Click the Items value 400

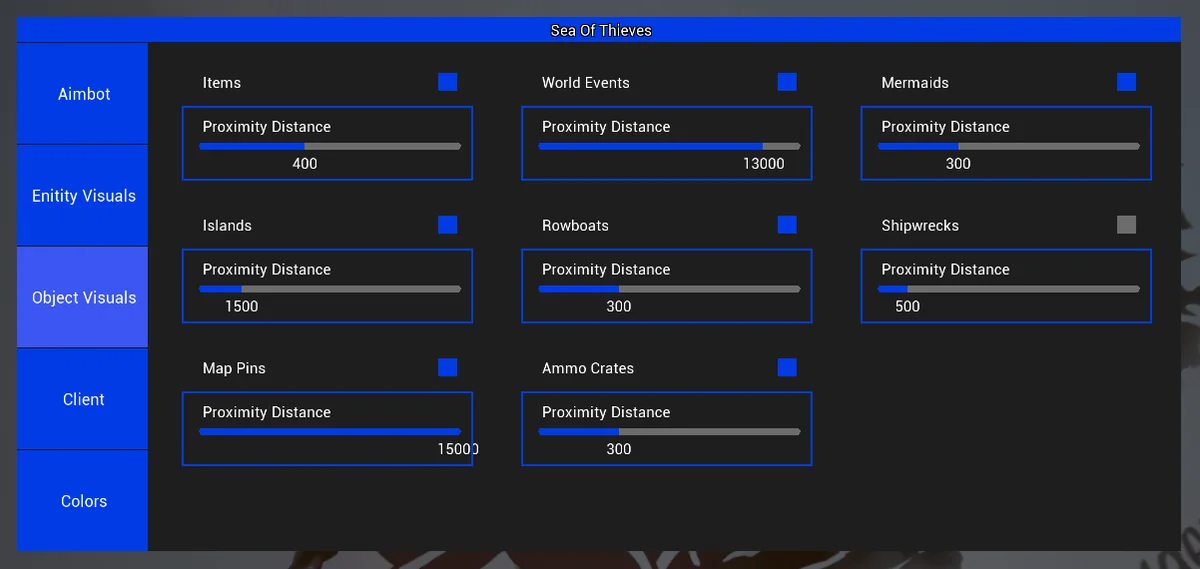coord(305,163)
